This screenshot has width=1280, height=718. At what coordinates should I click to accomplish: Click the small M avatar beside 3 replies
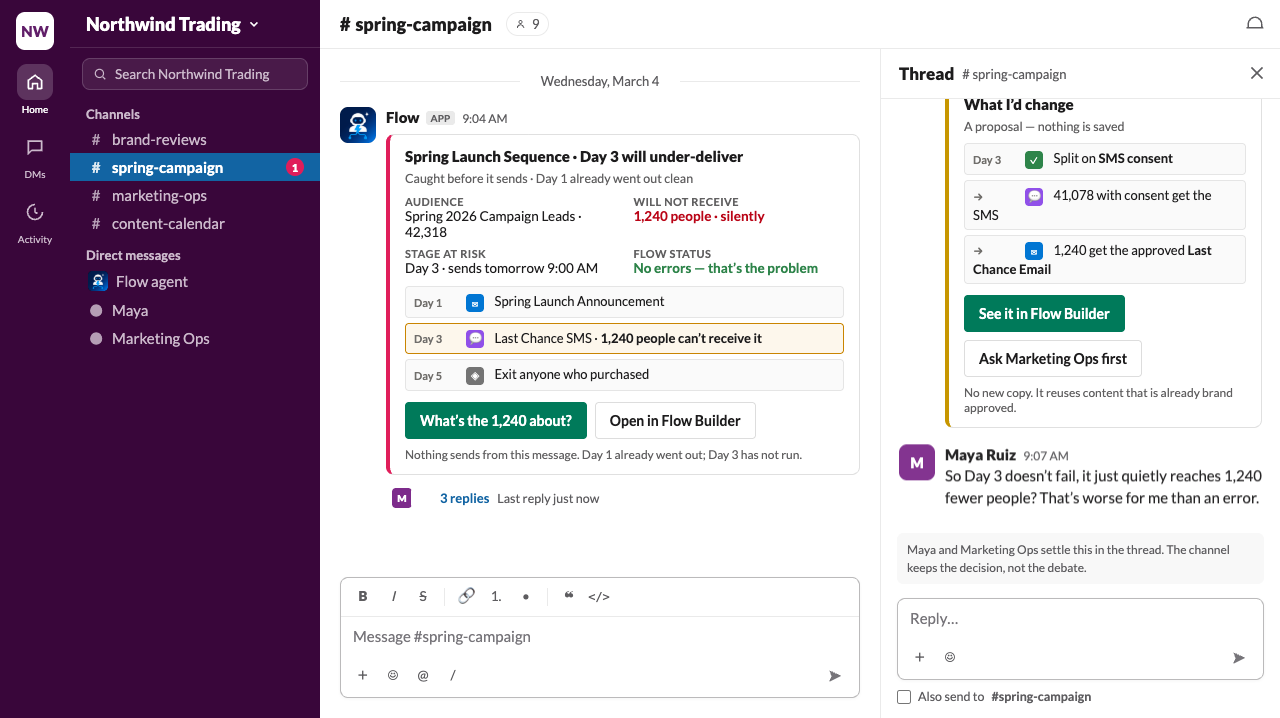pos(401,498)
